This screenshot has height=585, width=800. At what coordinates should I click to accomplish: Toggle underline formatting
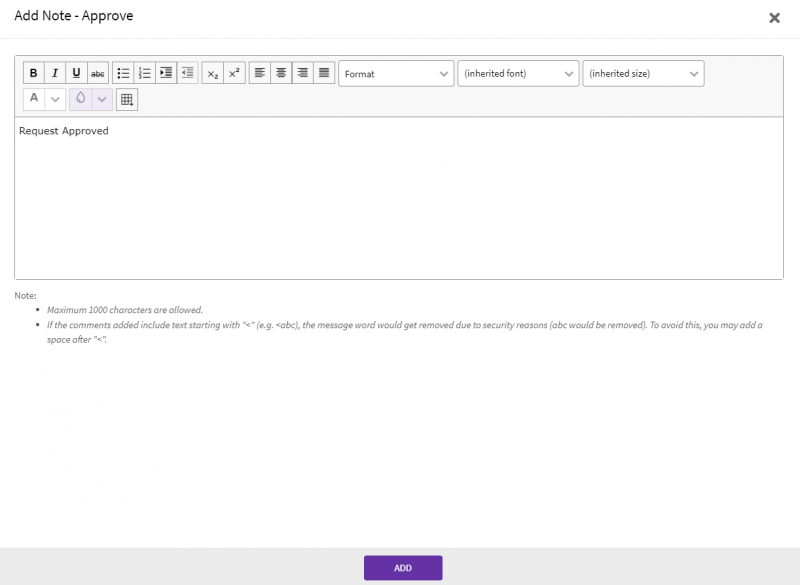pos(75,72)
